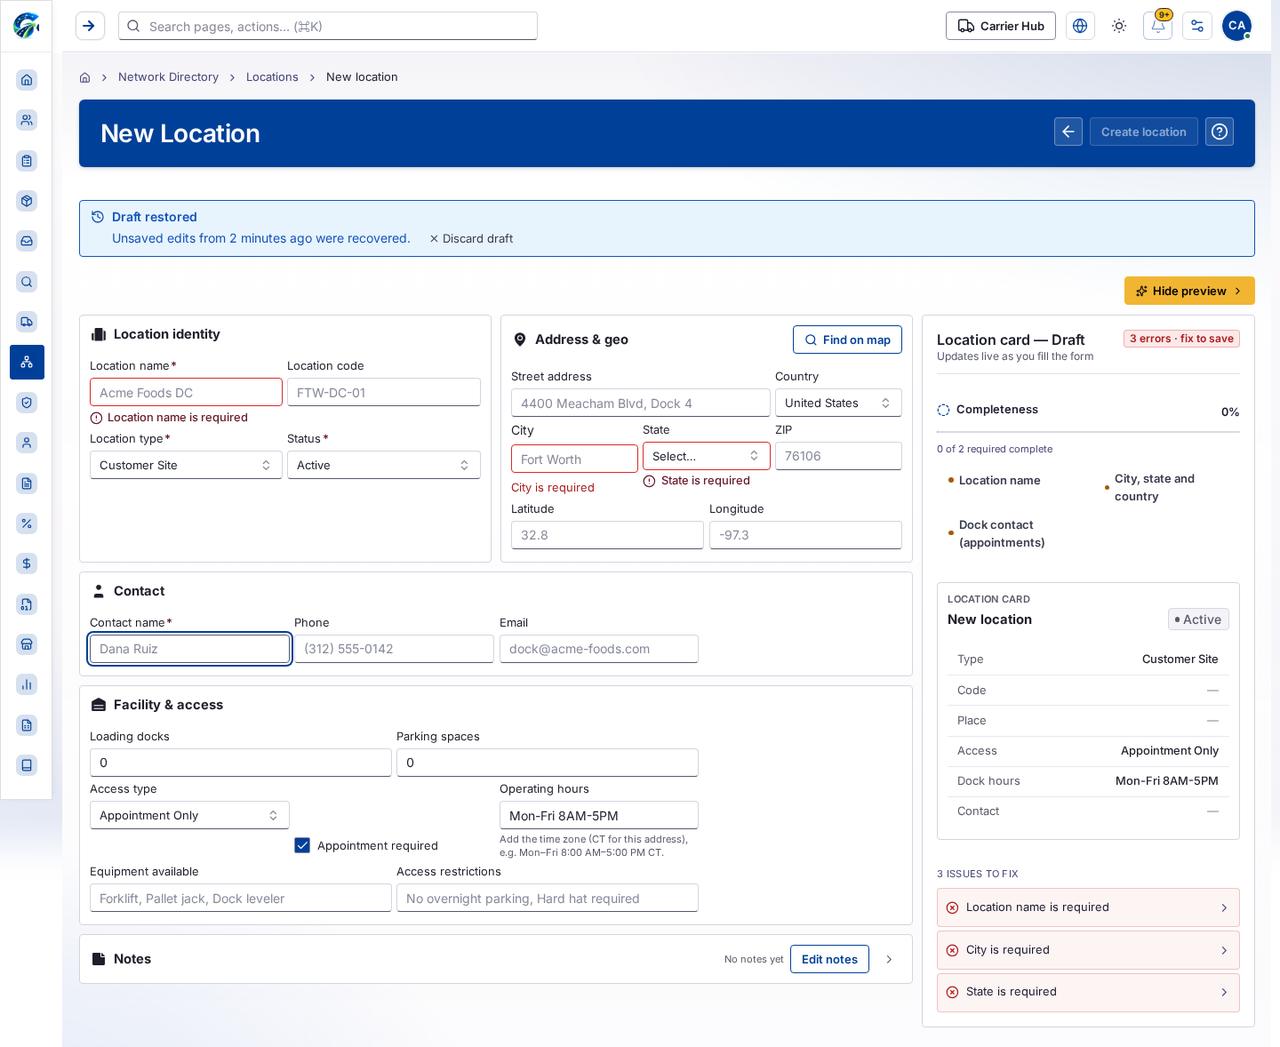
Task: Click the Location name input field
Action: pyautogui.click(x=186, y=392)
